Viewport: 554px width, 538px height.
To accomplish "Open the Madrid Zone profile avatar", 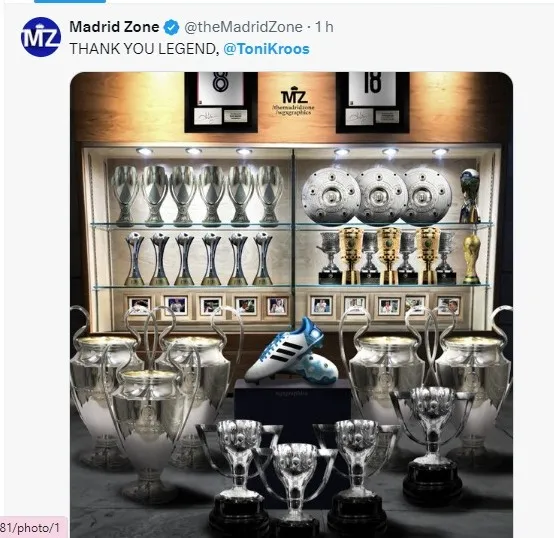I will (x=41, y=37).
